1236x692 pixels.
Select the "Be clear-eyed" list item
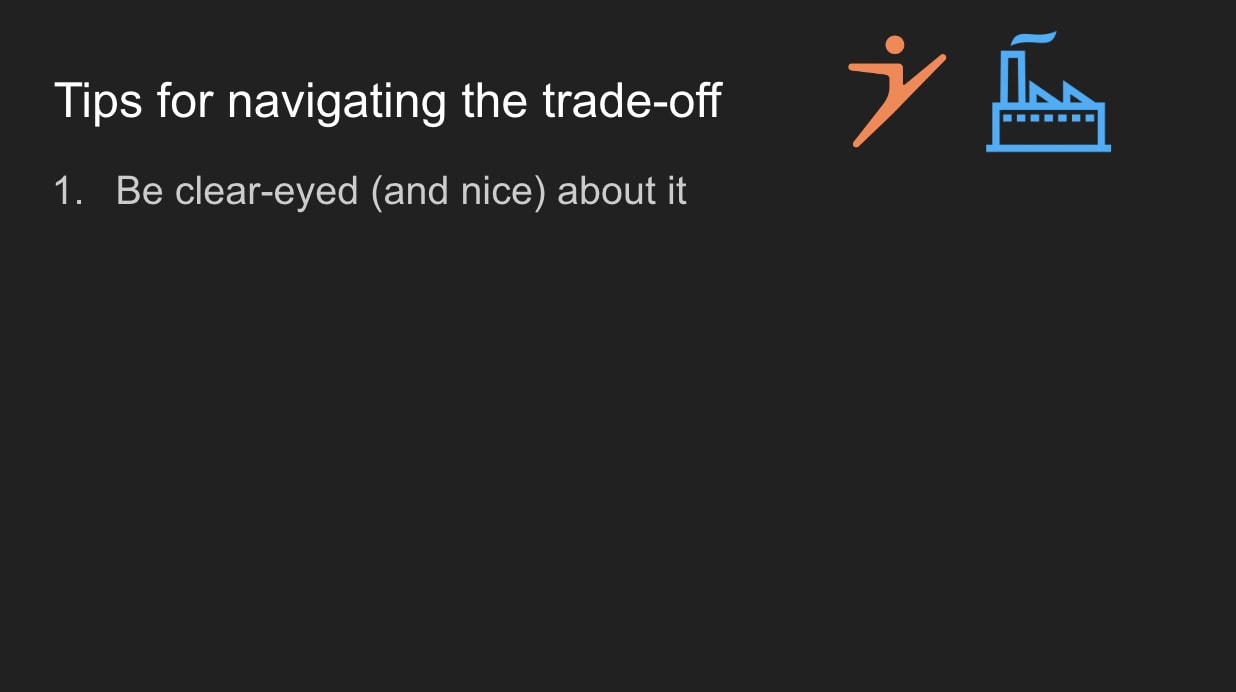coord(401,190)
